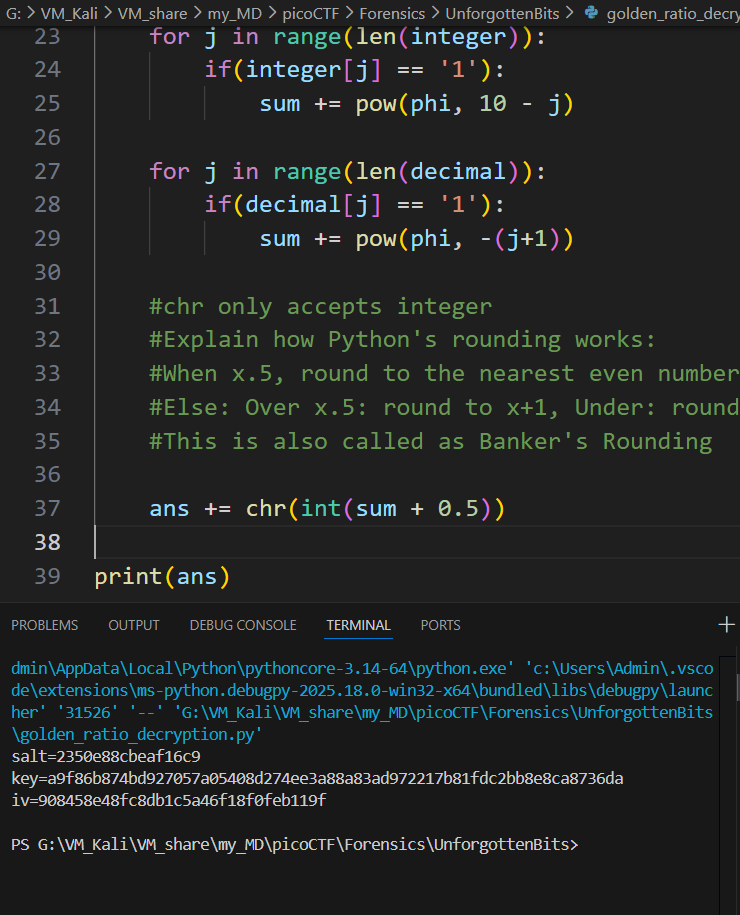Click the new terminal plus icon
Image resolution: width=740 pixels, height=915 pixels.
click(x=727, y=624)
